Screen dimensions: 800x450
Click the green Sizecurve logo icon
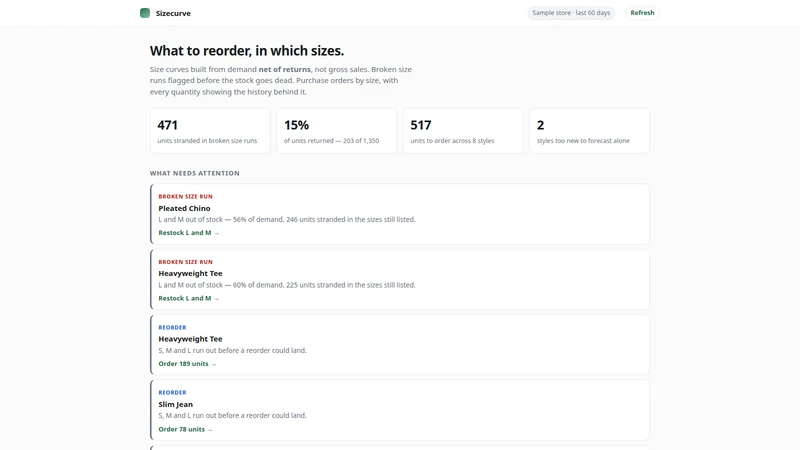(145, 13)
